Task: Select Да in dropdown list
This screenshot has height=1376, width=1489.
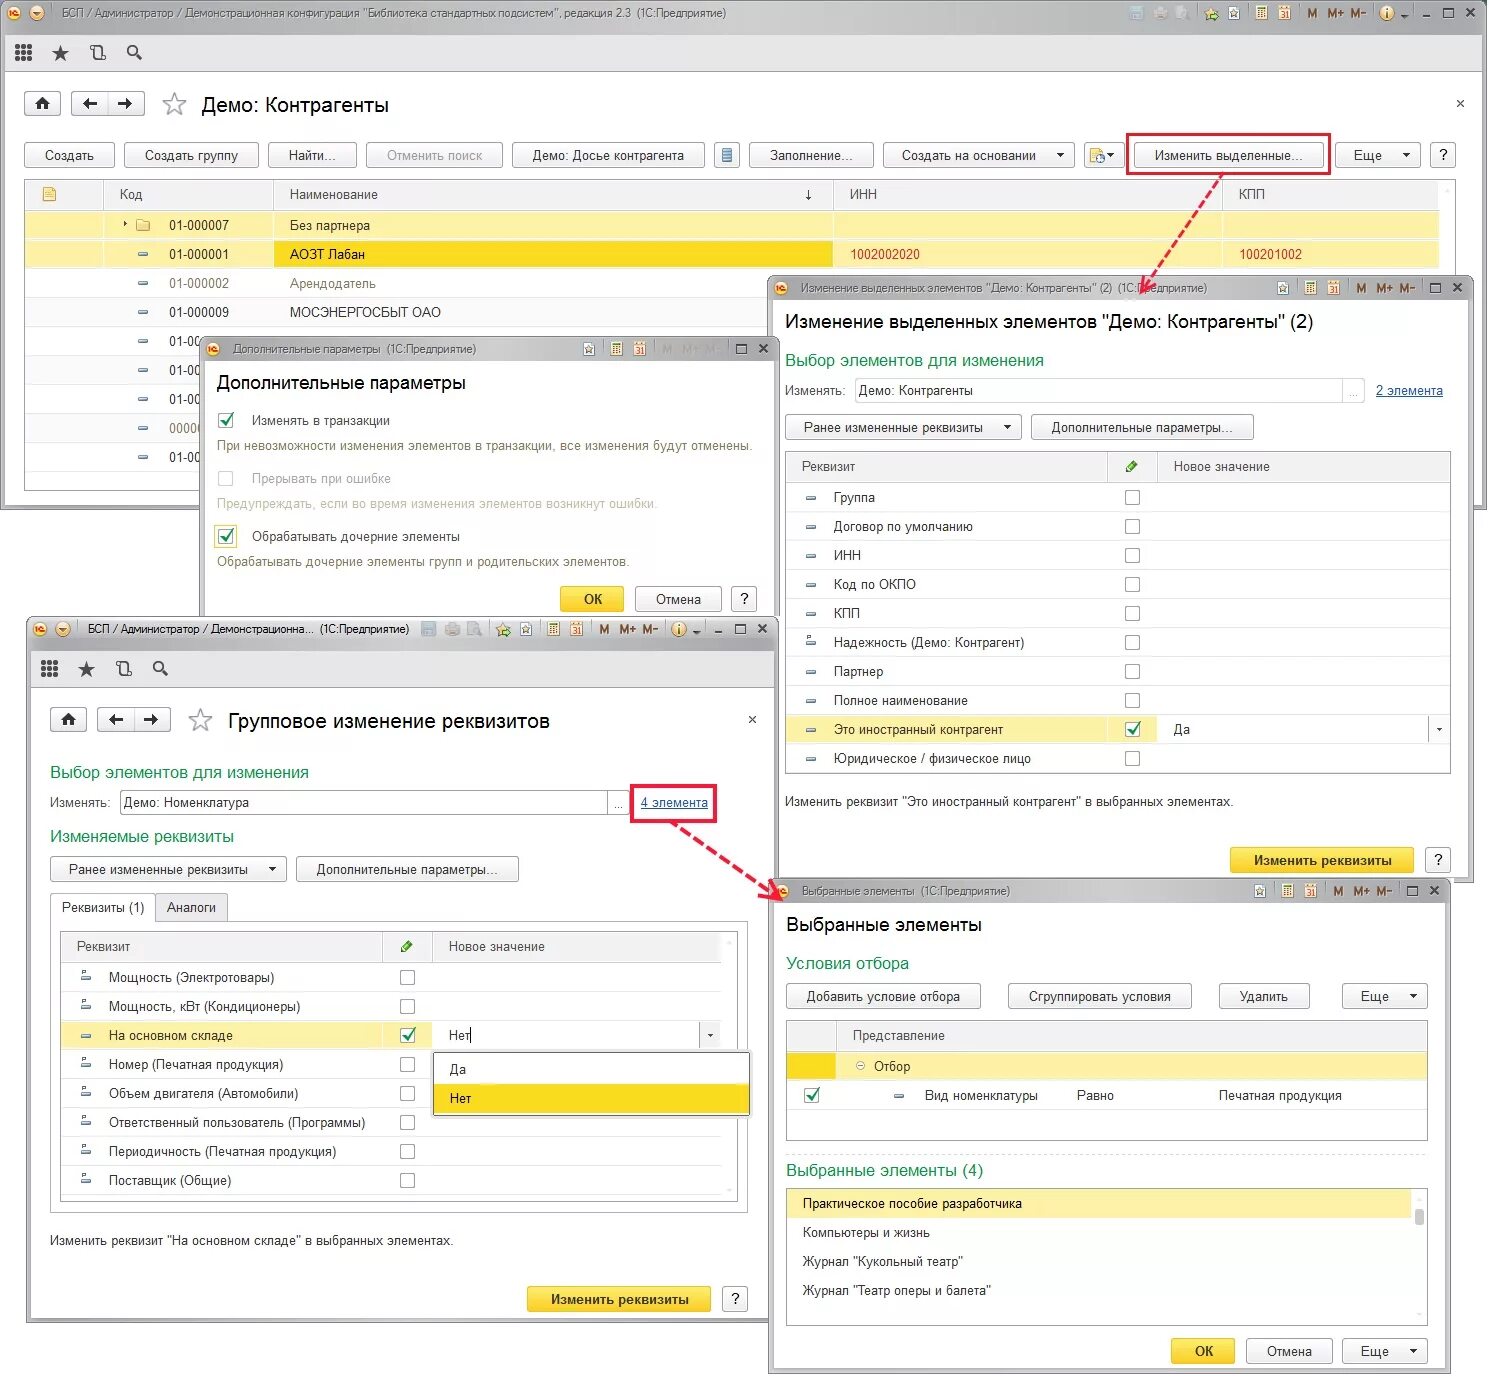Action: coord(591,1069)
